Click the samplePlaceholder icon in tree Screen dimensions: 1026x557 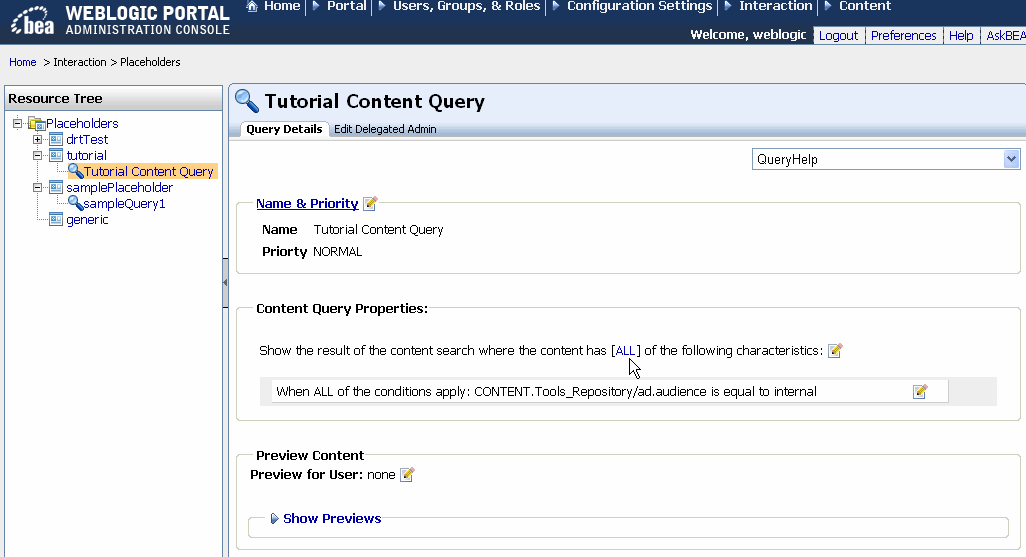point(56,187)
